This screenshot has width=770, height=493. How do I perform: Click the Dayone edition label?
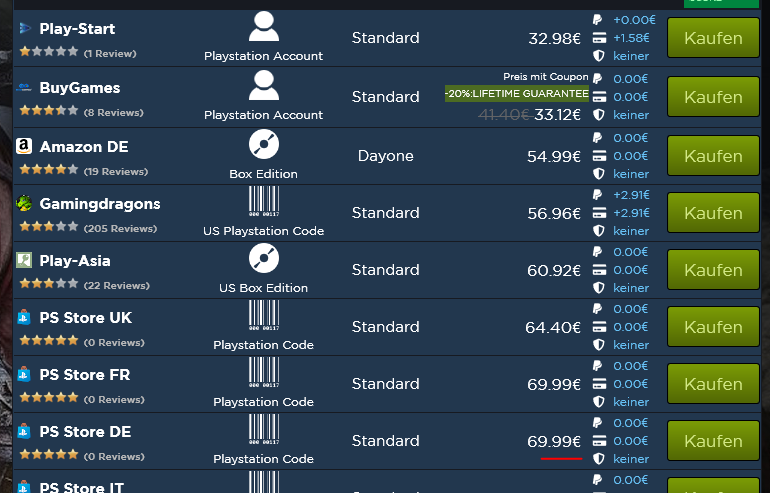385,156
